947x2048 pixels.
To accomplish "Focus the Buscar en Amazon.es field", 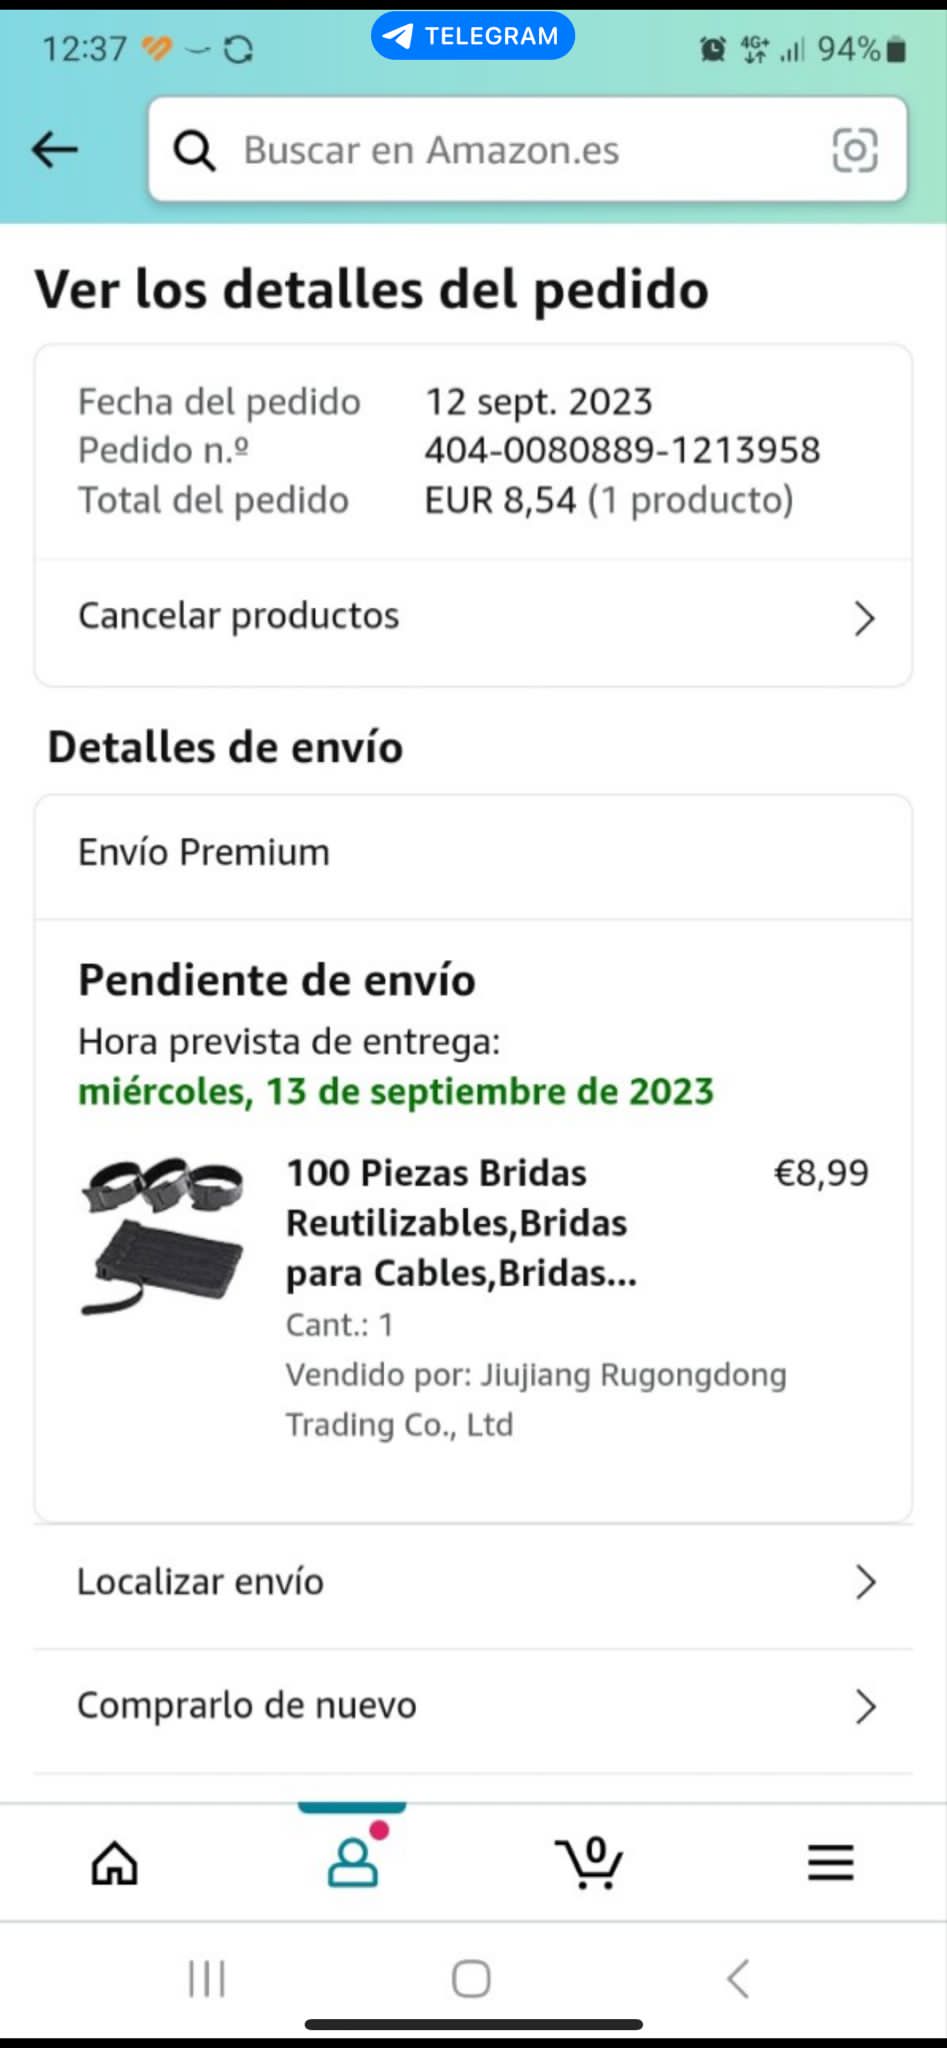I will pyautogui.click(x=528, y=150).
